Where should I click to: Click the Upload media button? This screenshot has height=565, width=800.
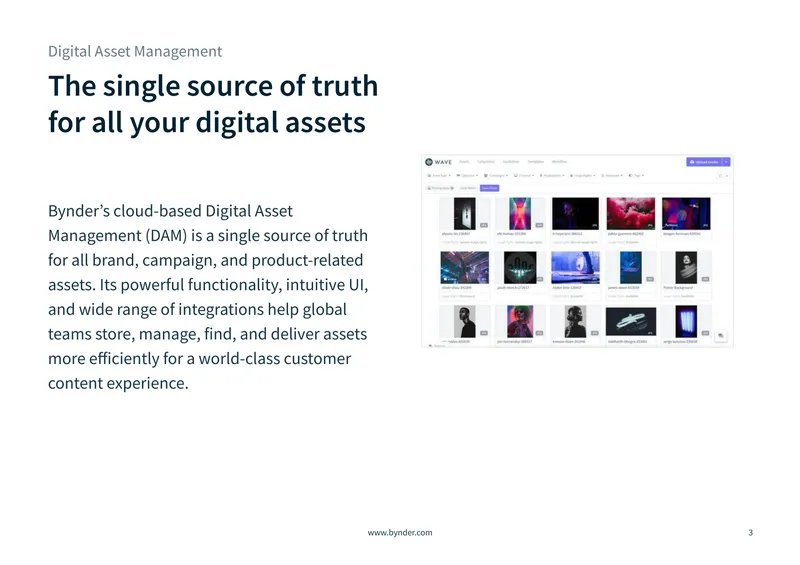(705, 162)
